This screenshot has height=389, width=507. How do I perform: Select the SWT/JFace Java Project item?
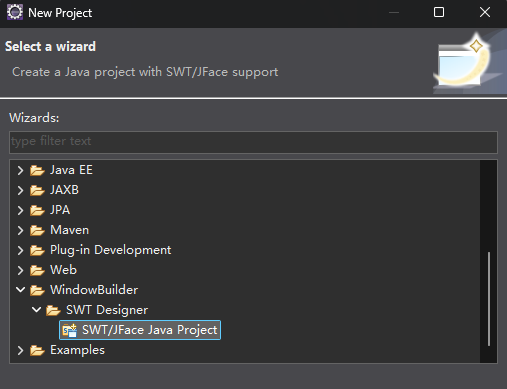[140, 330]
